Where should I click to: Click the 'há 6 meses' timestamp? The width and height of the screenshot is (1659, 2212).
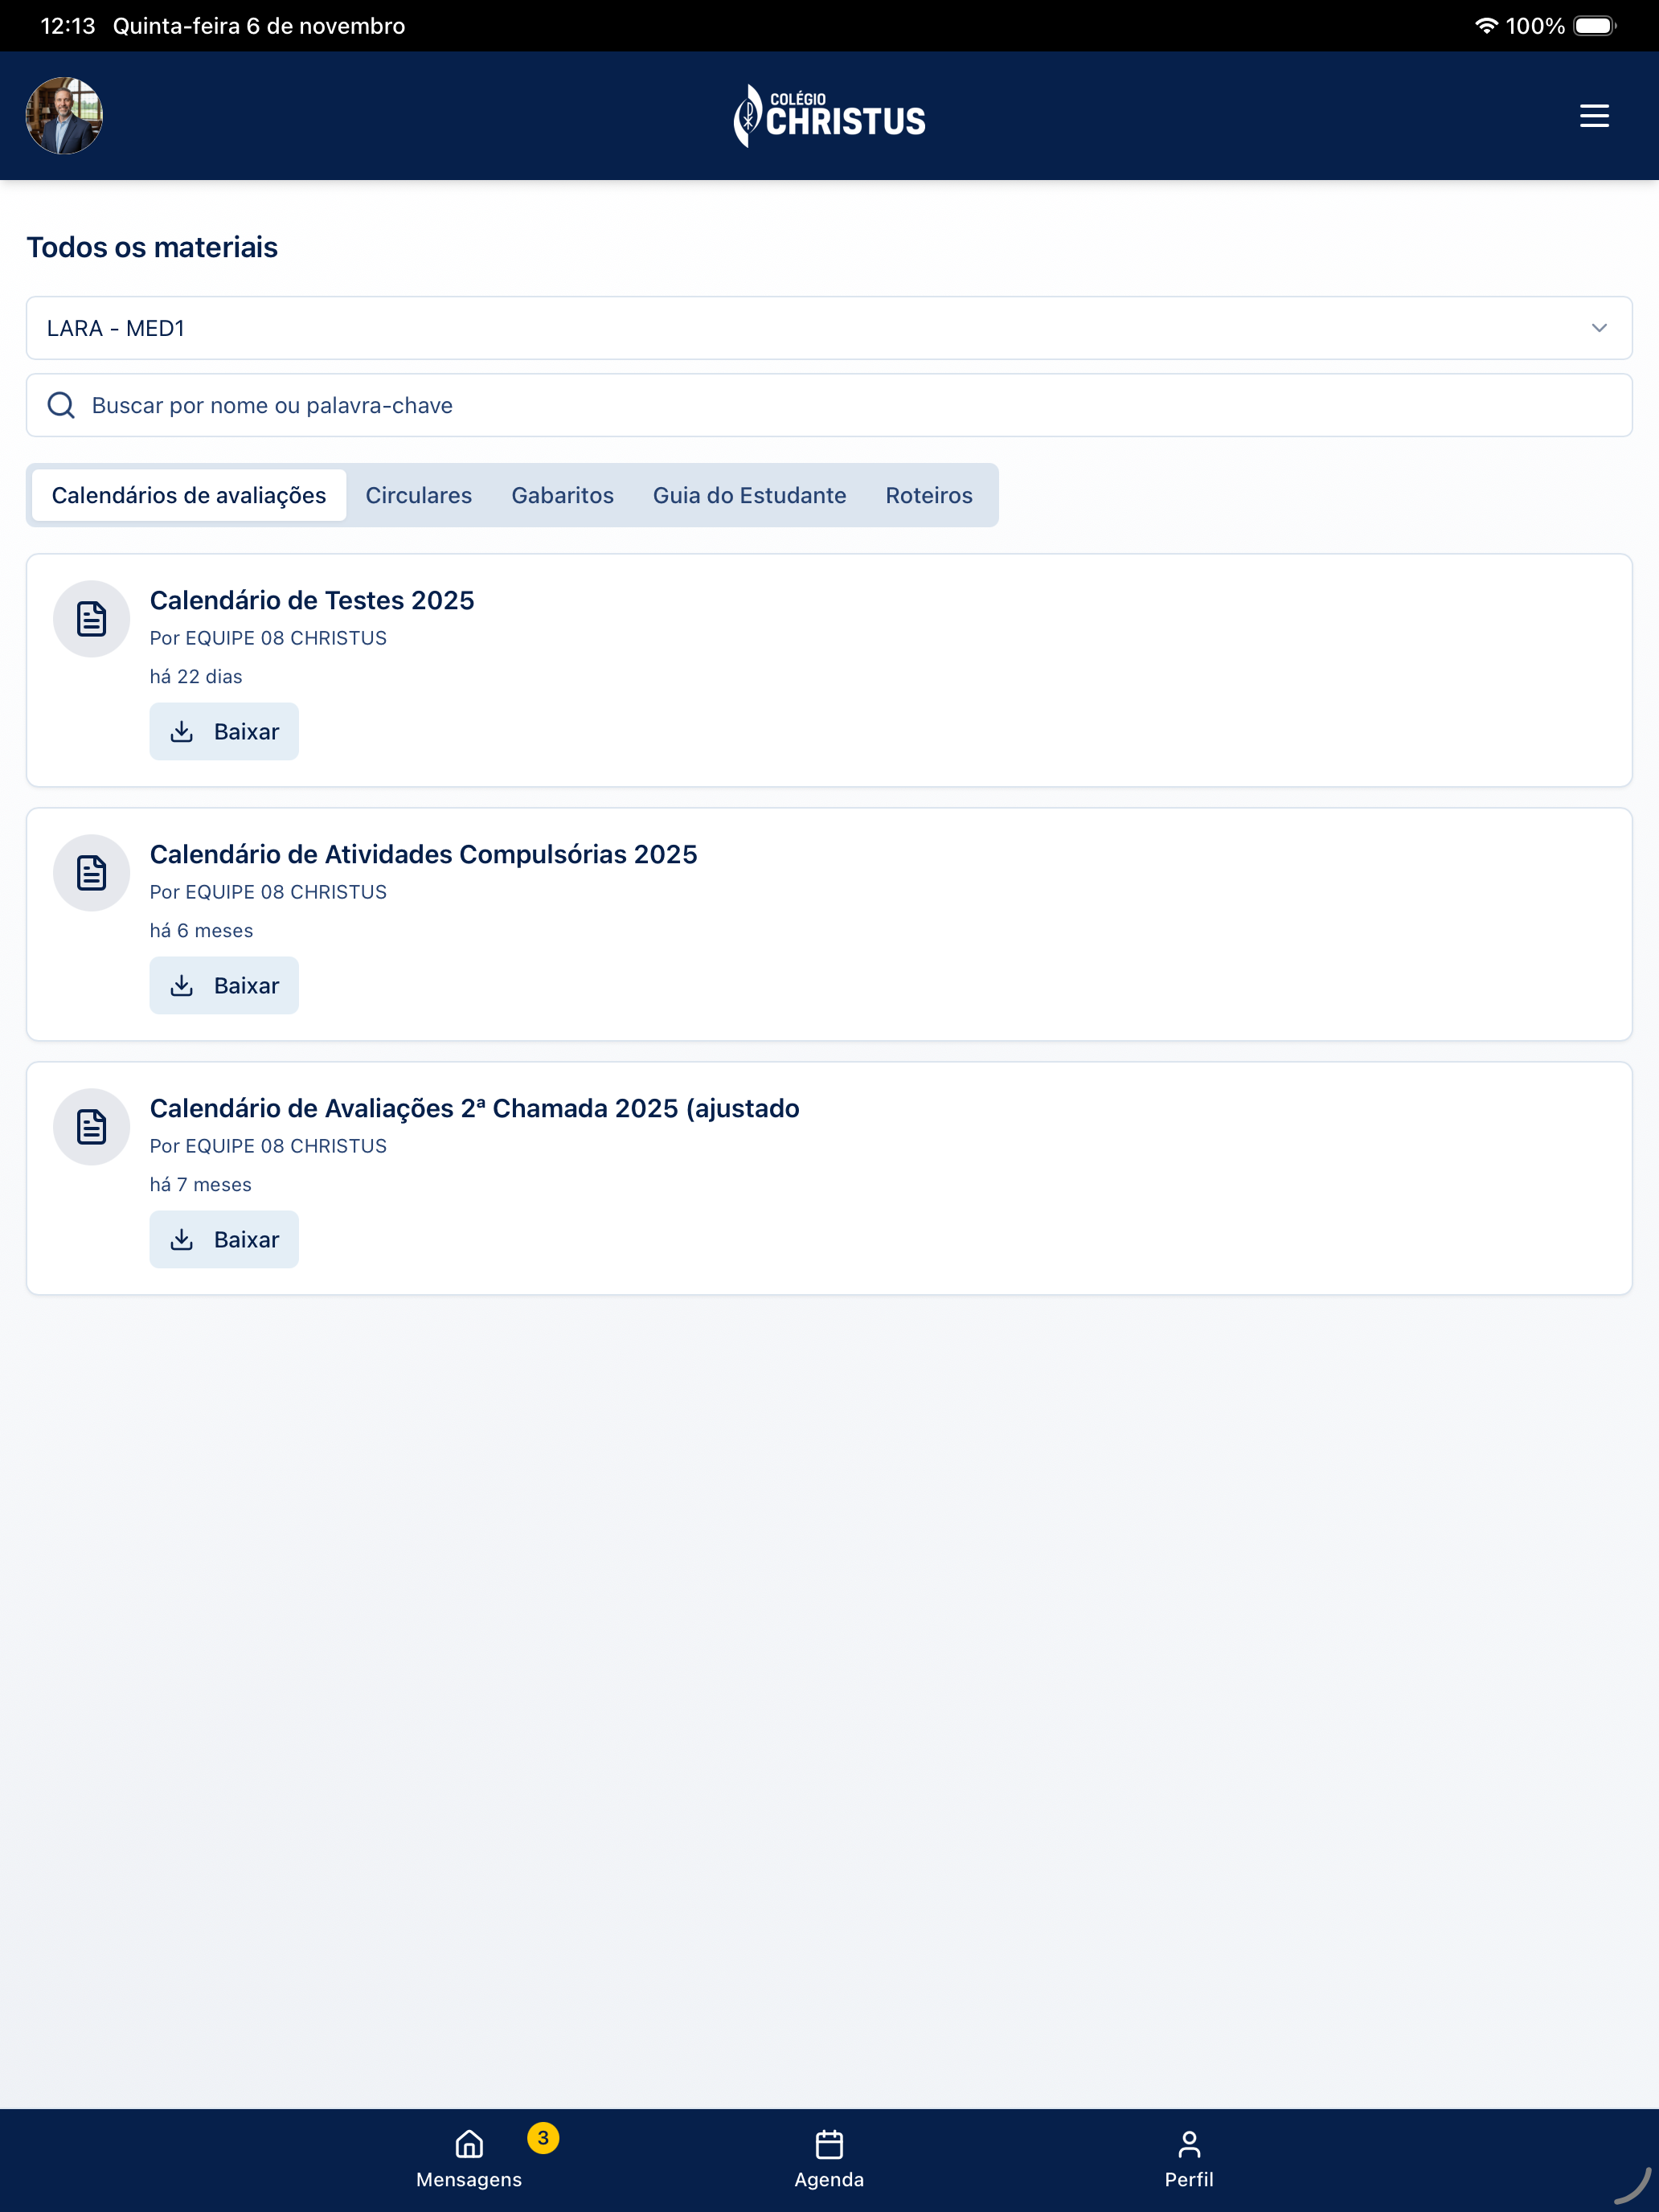tap(201, 931)
